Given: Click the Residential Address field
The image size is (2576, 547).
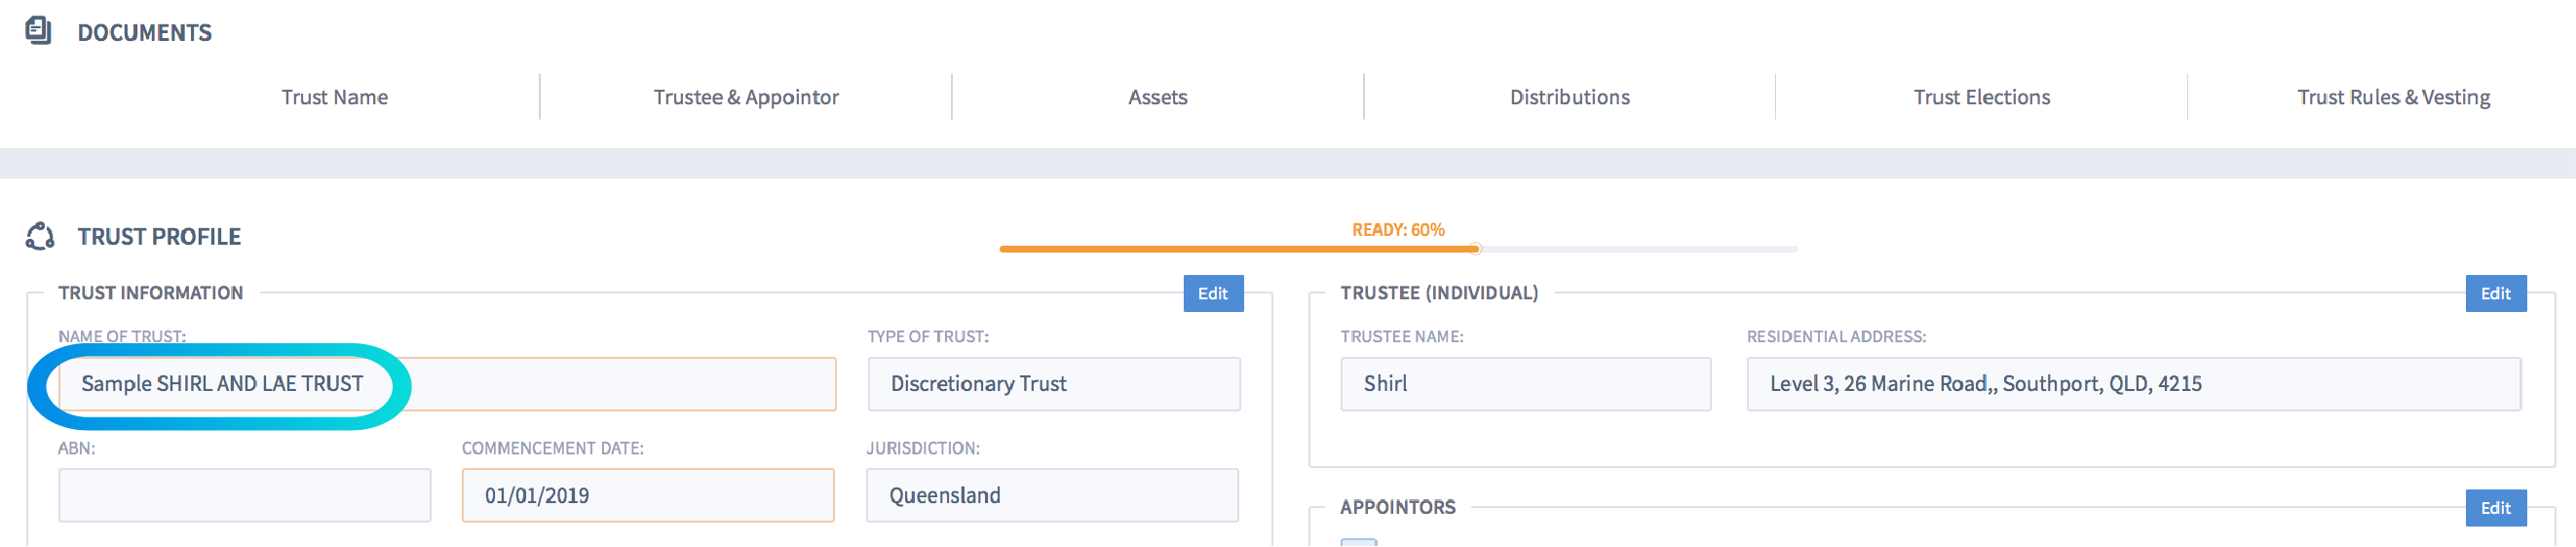Looking at the screenshot, I should click(2132, 384).
